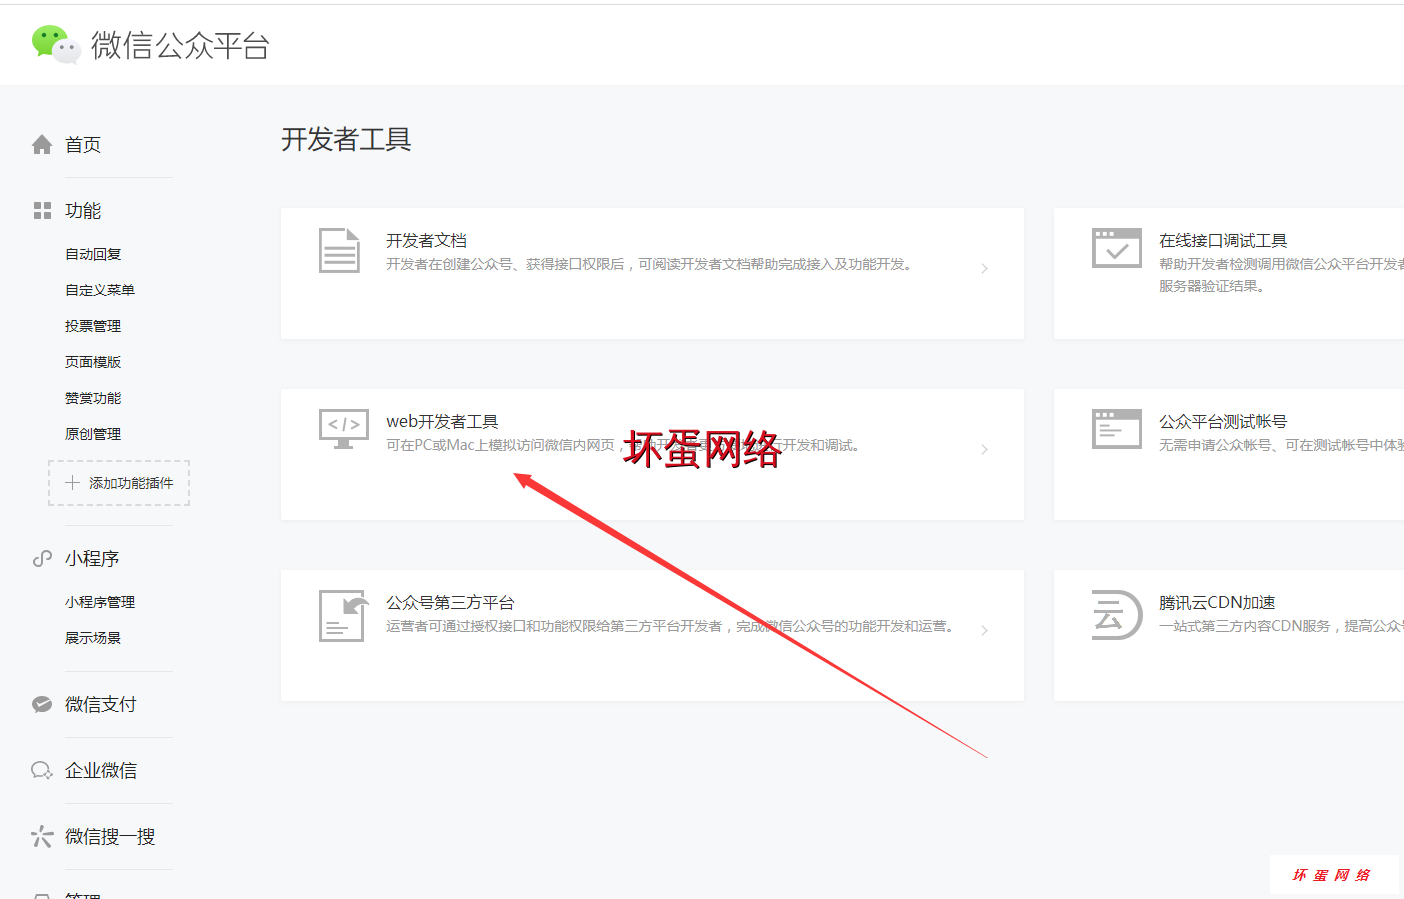The width and height of the screenshot is (1404, 899).
Task: Click the home icon beside 首页
Action: pyautogui.click(x=42, y=145)
